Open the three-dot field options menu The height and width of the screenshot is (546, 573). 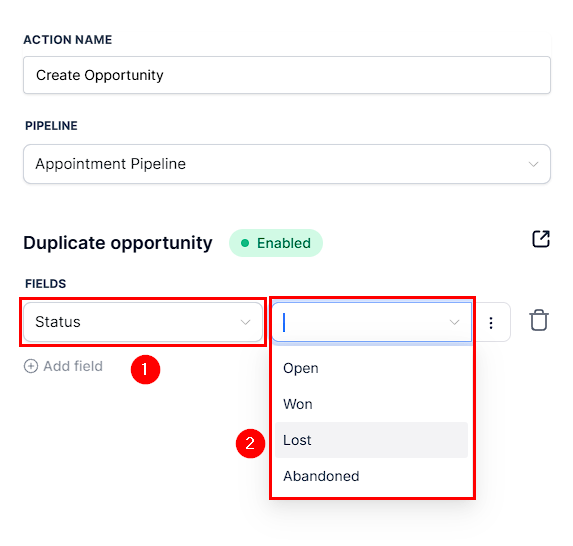[491, 323]
